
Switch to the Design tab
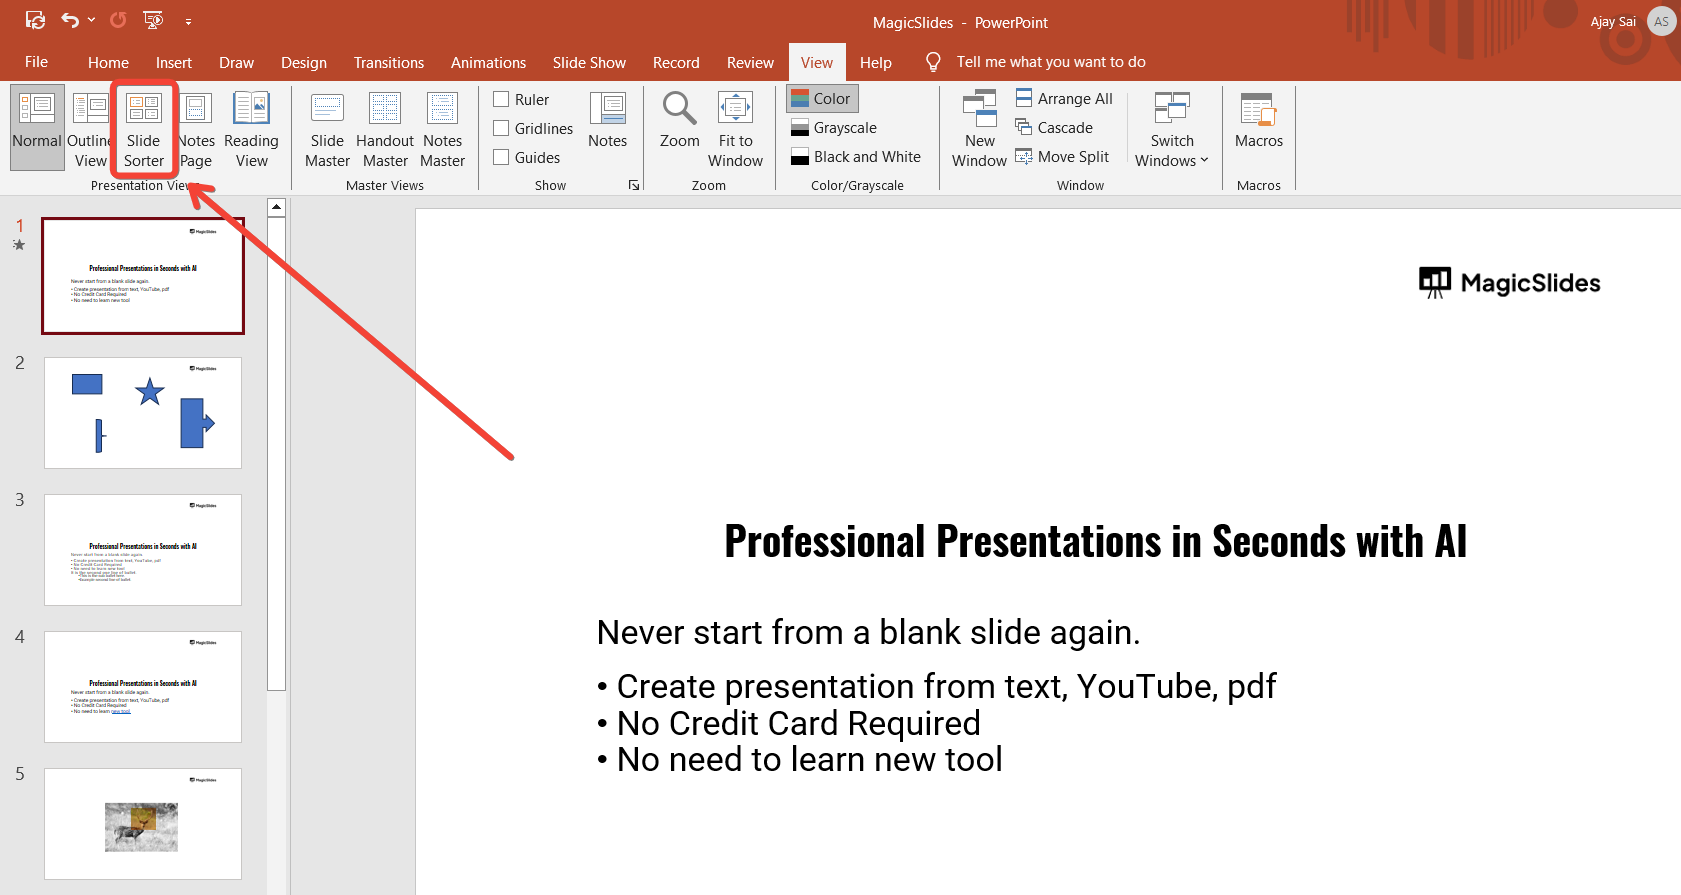coord(303,62)
